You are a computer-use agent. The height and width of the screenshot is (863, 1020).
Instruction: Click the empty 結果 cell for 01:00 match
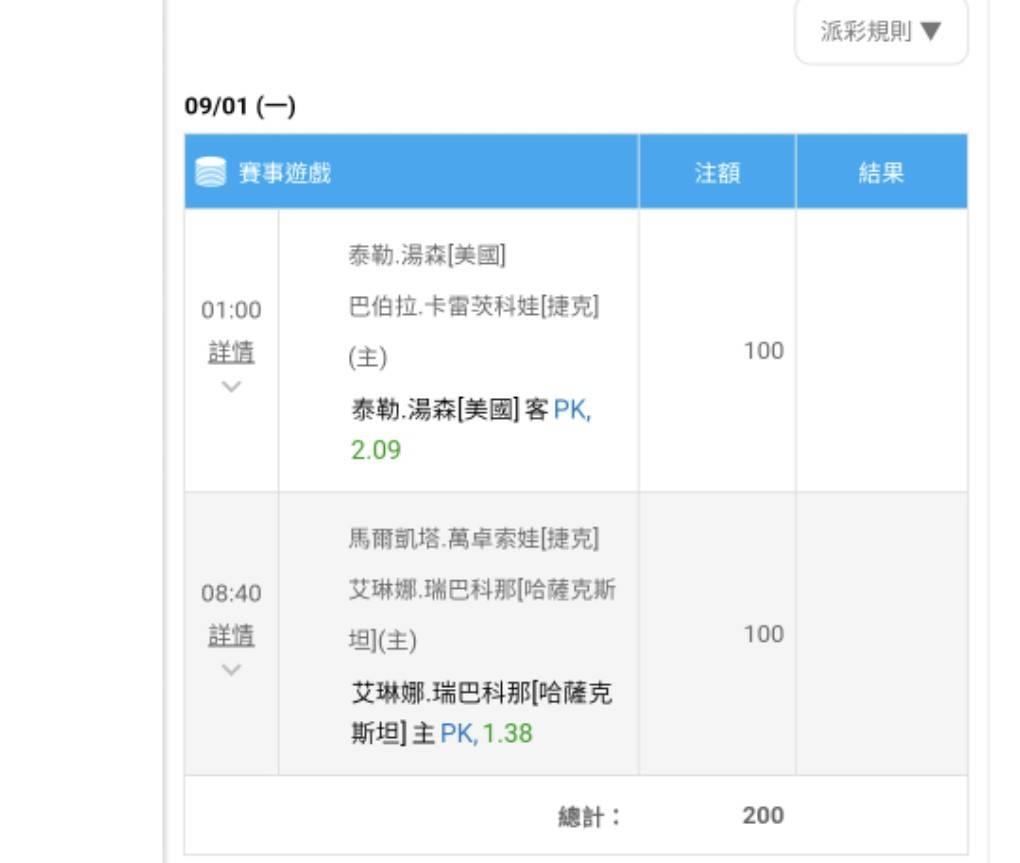click(881, 351)
